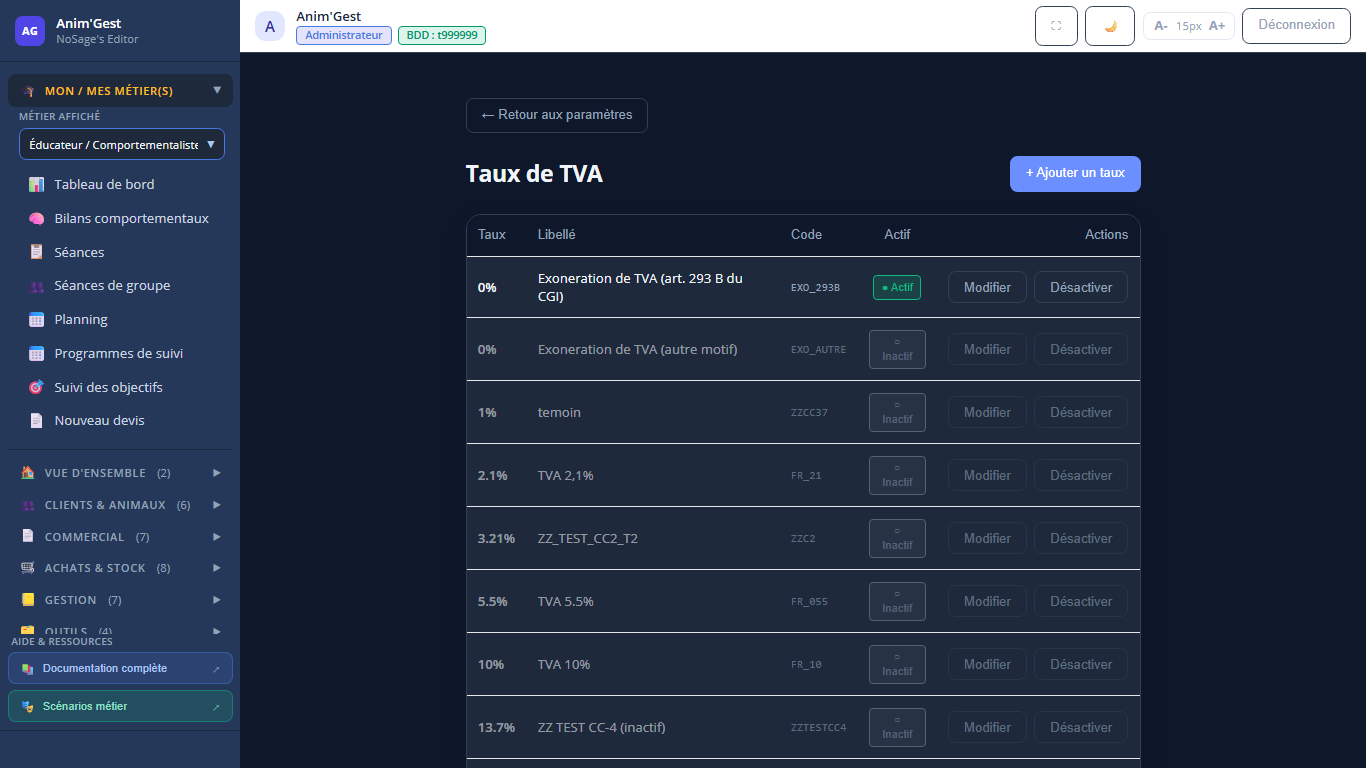The image size is (1366, 768).
Task: Click the calendar icon beside Planning
Action: pos(36,320)
